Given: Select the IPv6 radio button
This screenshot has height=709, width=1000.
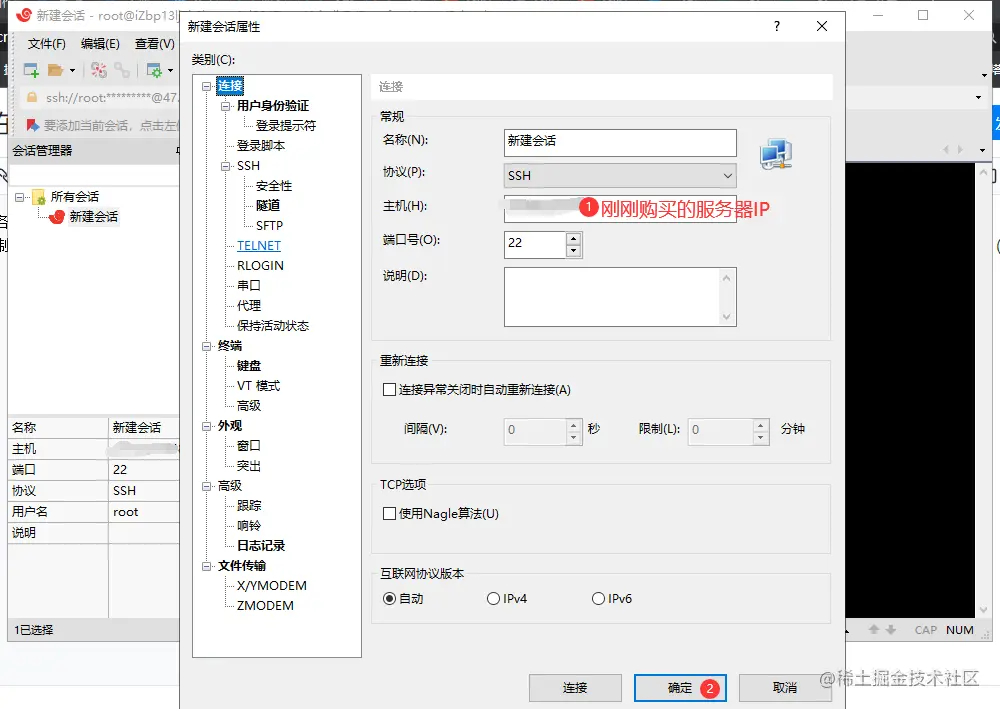Looking at the screenshot, I should [x=598, y=599].
